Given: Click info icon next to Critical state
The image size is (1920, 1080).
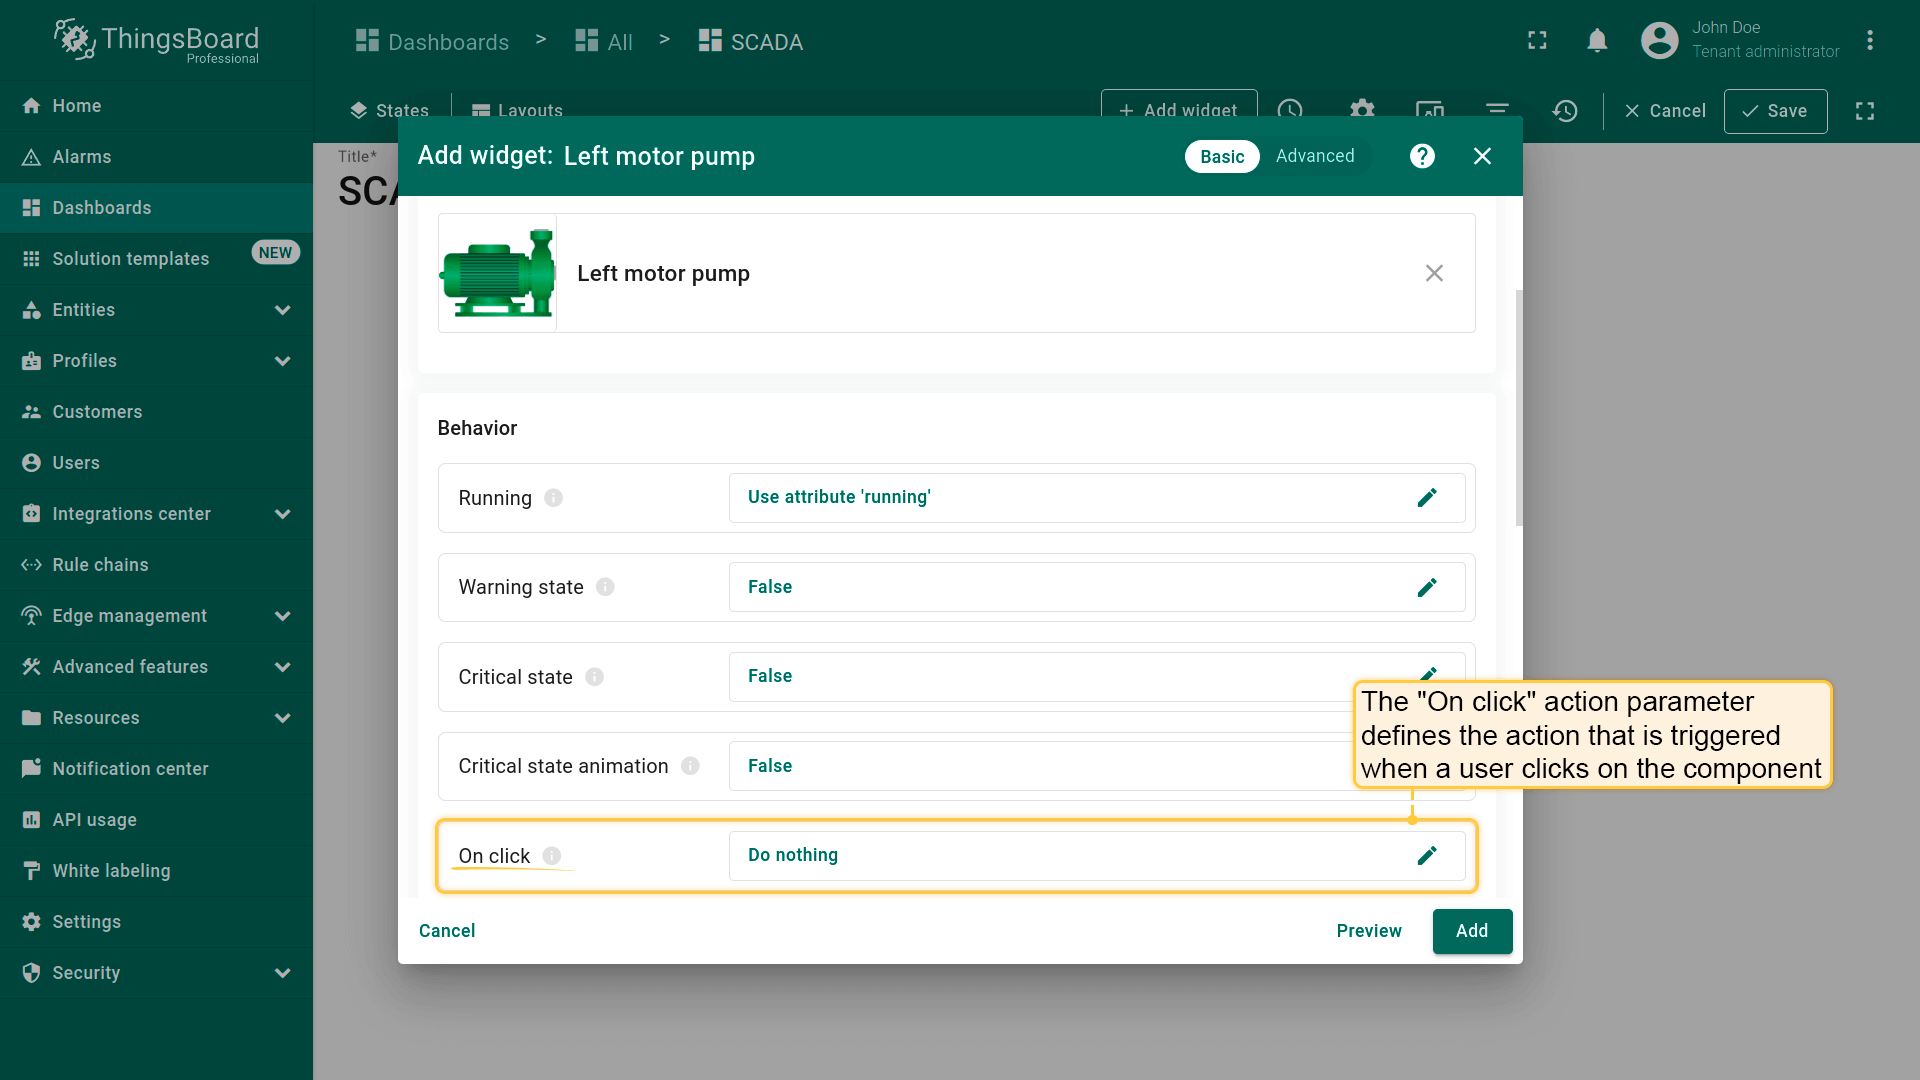Looking at the screenshot, I should pyautogui.click(x=594, y=677).
